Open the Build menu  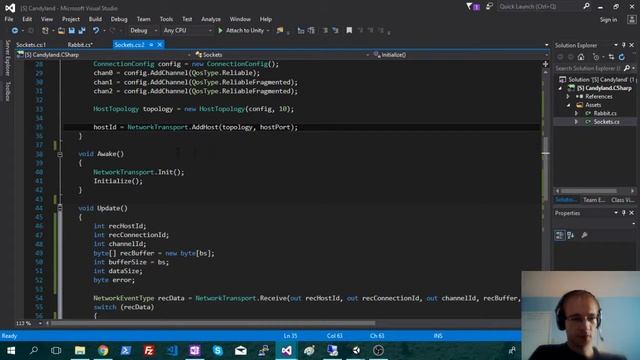click(95, 19)
